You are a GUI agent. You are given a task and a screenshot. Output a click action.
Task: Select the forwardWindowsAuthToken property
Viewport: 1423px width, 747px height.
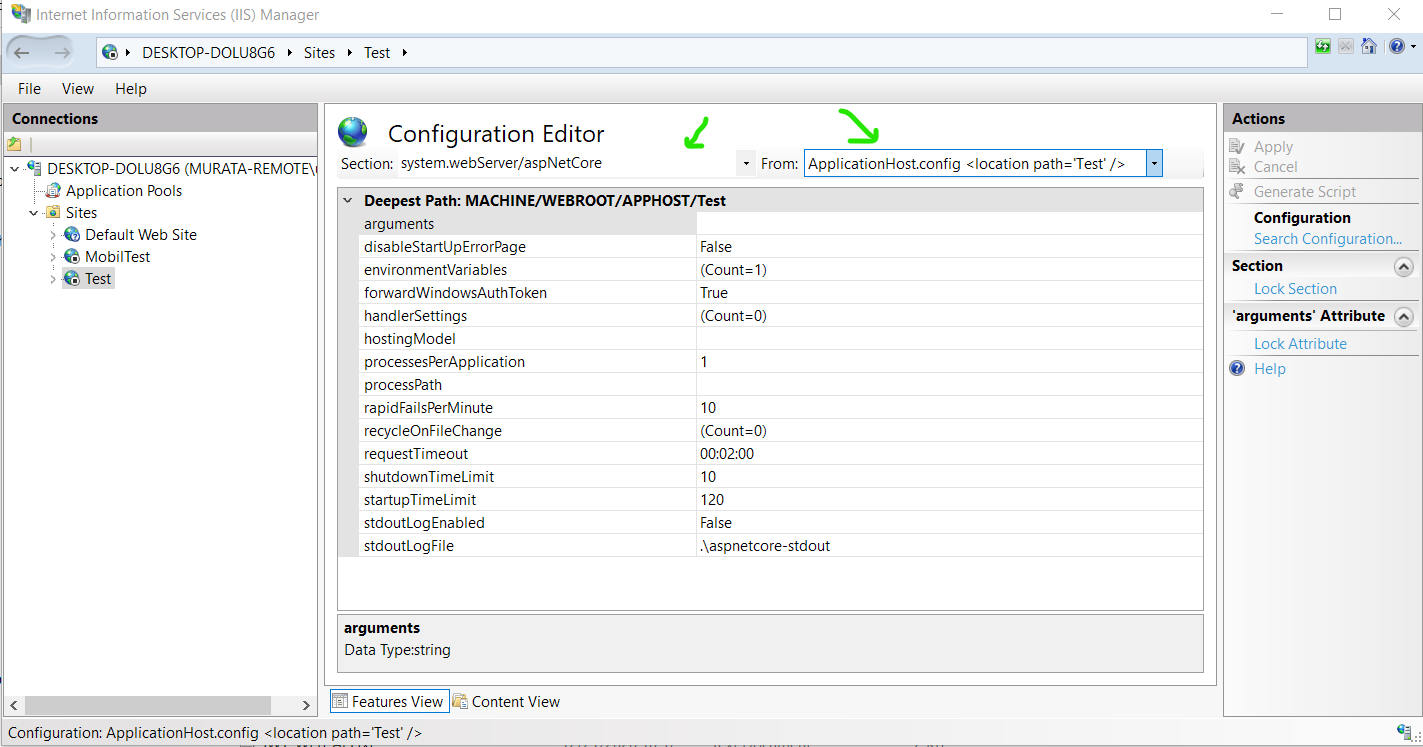pyautogui.click(x=455, y=292)
